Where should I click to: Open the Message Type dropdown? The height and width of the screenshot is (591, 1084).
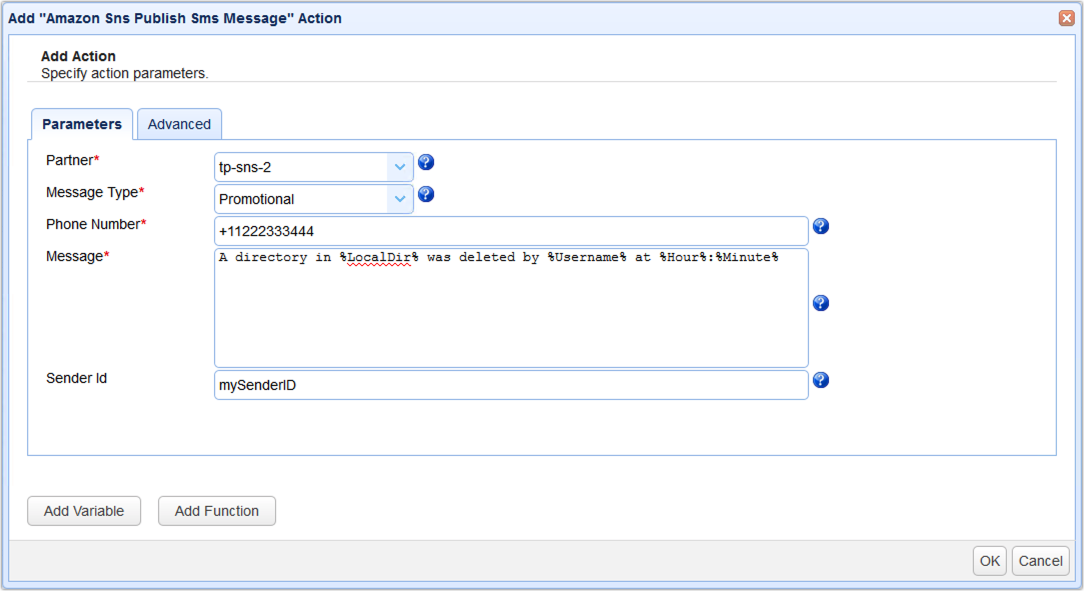(x=400, y=198)
